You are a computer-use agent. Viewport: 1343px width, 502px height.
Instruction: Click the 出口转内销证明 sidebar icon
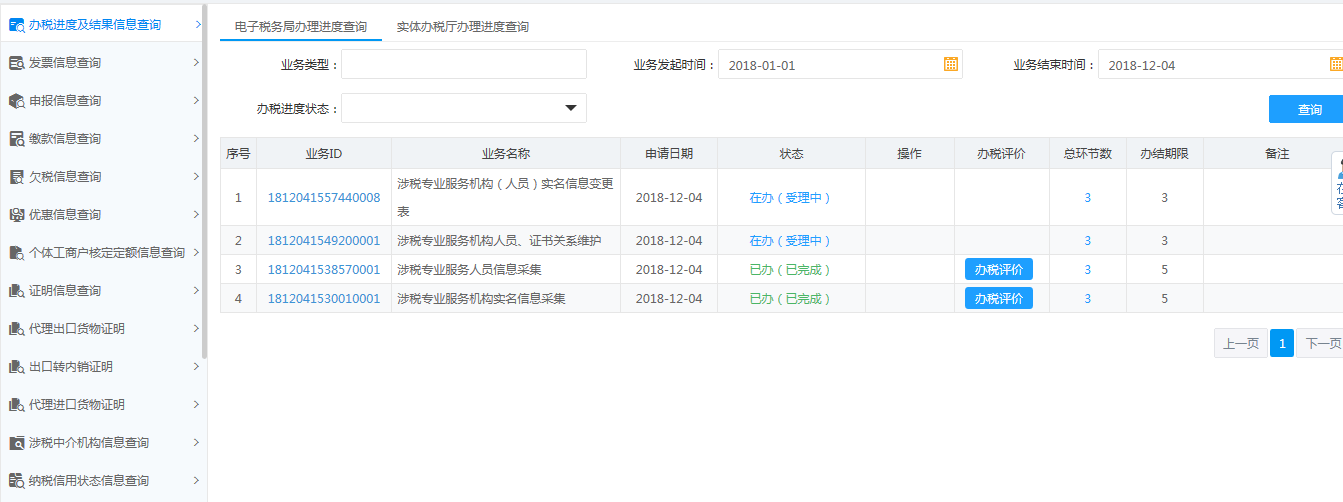16,367
